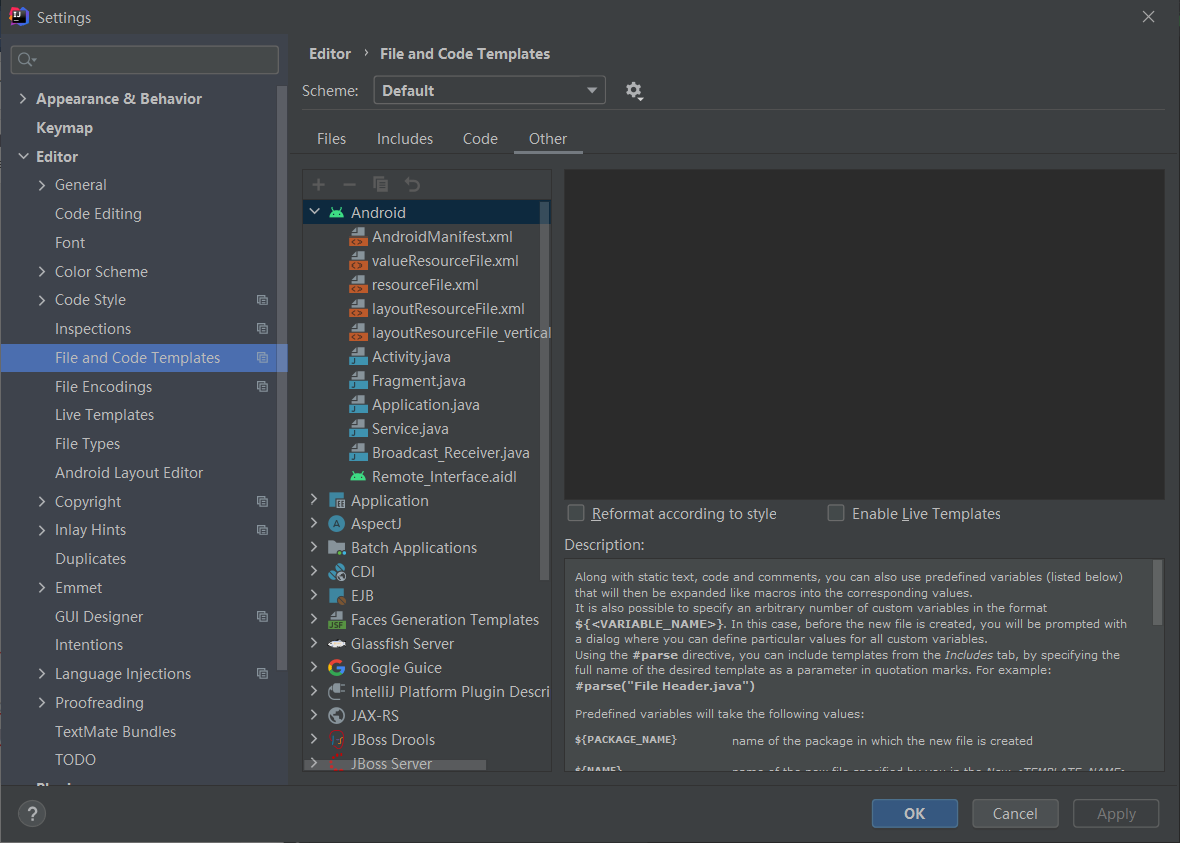The width and height of the screenshot is (1180, 843).
Task: Click the Application group icon
Action: (x=336, y=501)
